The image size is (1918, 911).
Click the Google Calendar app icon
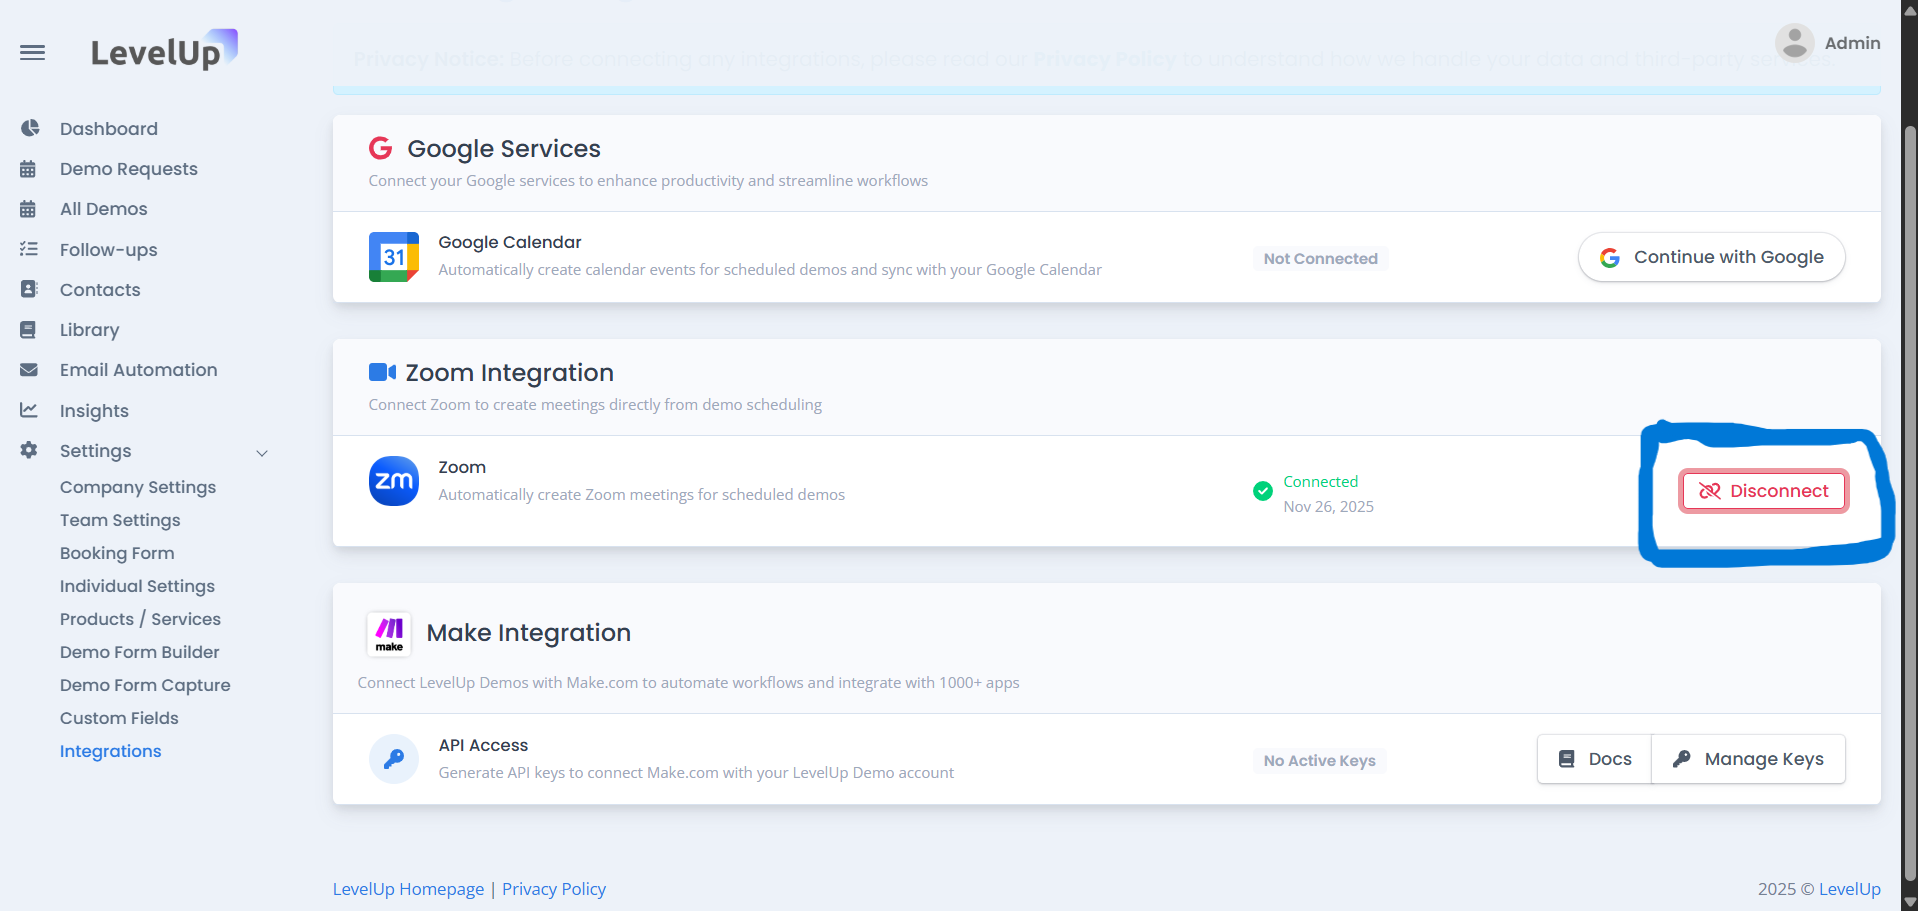click(393, 257)
